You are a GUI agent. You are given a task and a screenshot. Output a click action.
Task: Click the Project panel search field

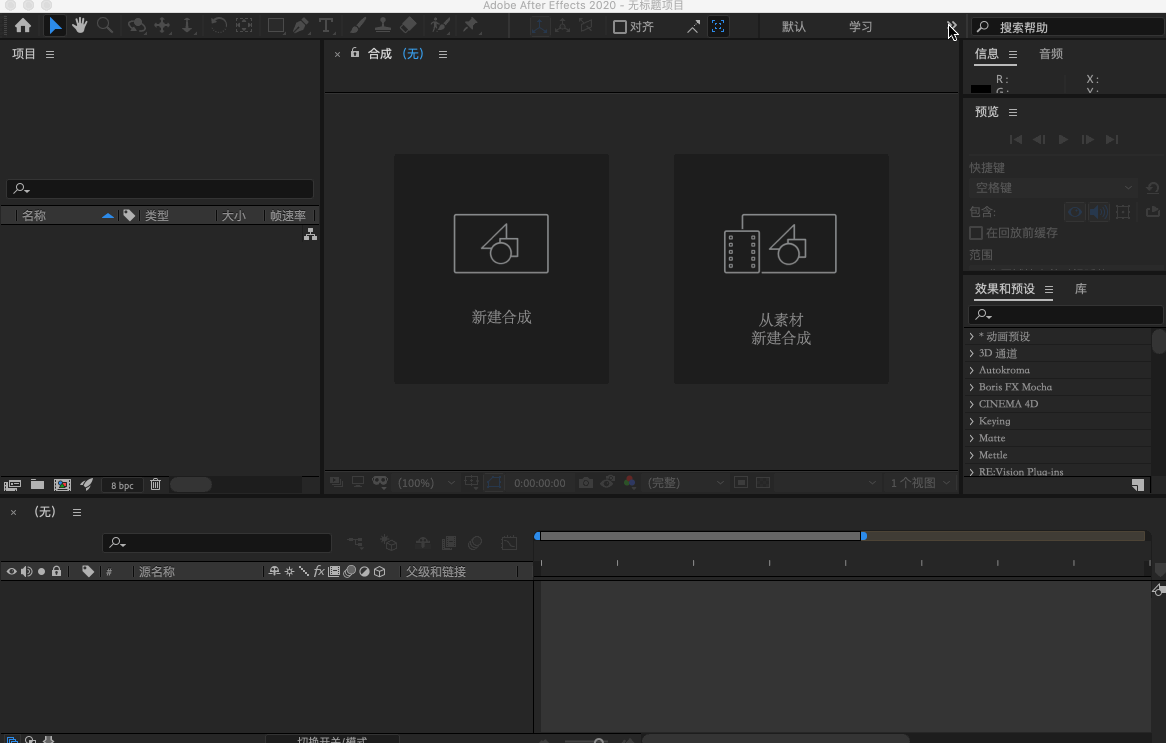tap(160, 189)
